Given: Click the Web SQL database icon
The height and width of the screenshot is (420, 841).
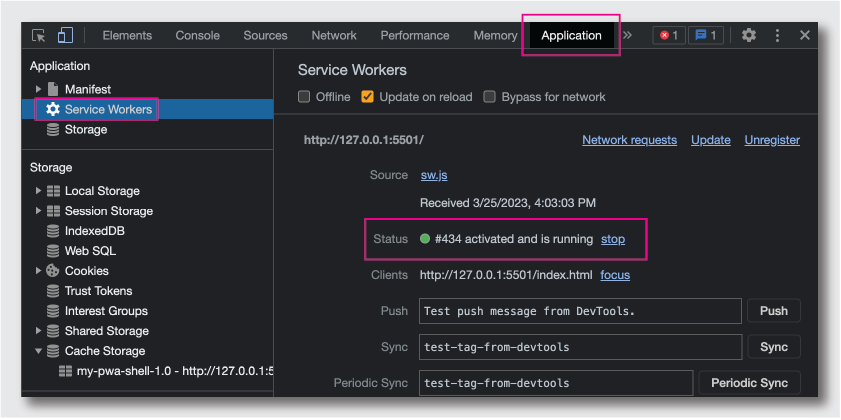Looking at the screenshot, I should tap(53, 250).
